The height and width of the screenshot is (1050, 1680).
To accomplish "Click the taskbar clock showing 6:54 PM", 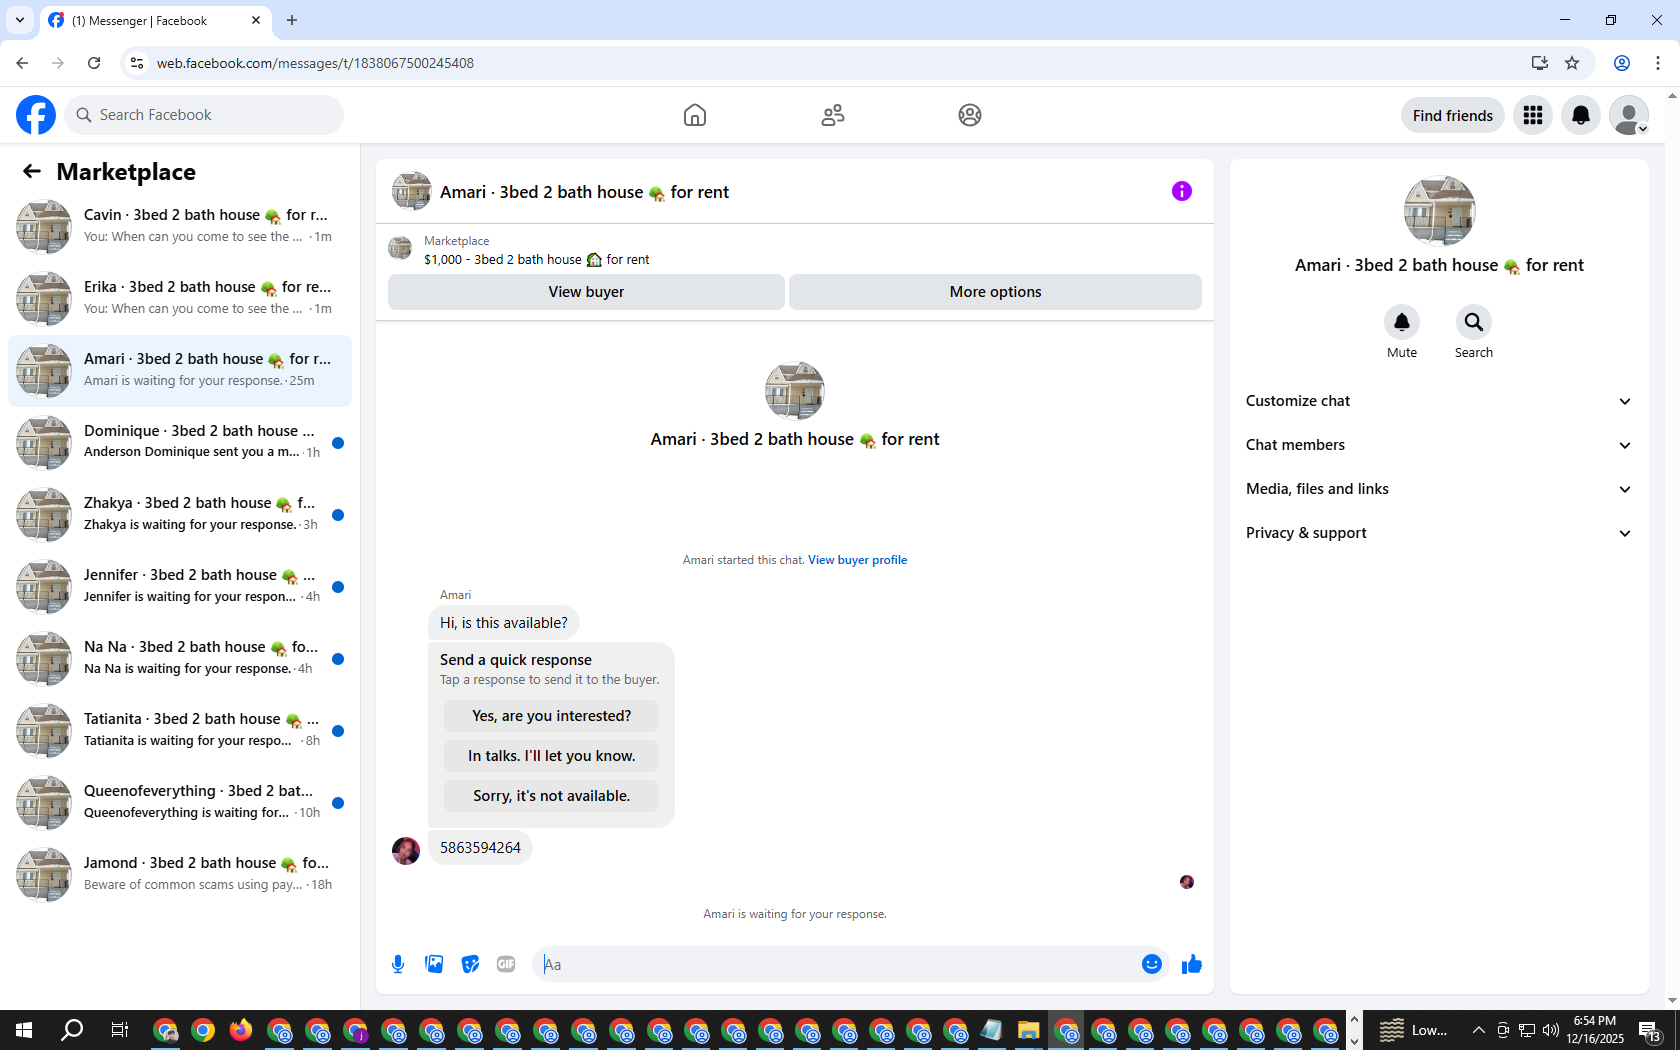I will (x=1595, y=1030).
